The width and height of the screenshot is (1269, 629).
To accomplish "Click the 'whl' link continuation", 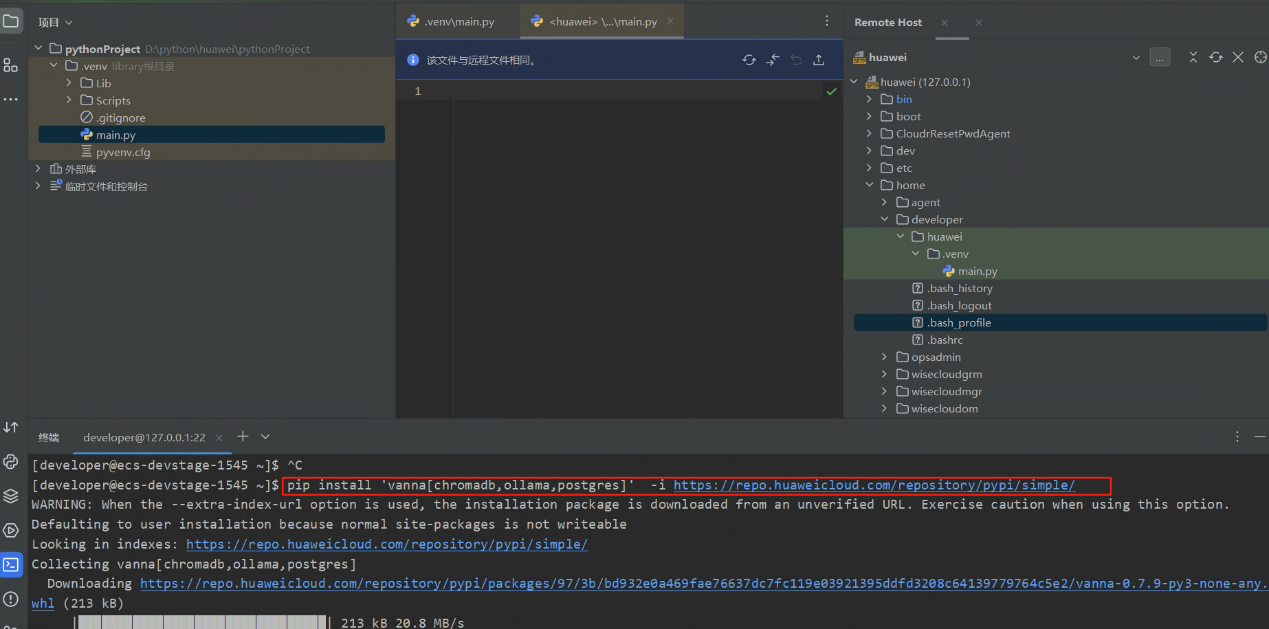I will click(43, 603).
